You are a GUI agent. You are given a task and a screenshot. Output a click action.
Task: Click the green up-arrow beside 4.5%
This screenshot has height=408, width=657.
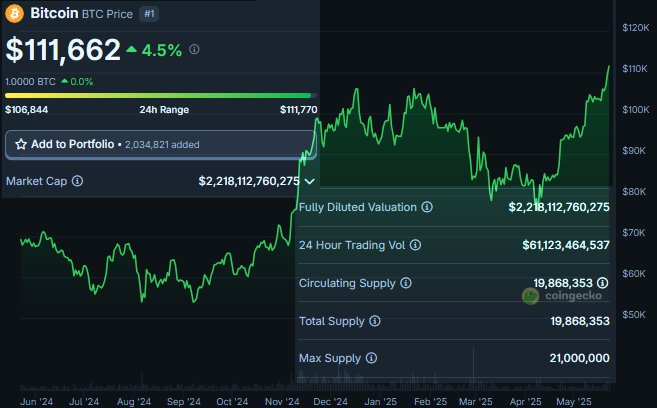tap(132, 49)
